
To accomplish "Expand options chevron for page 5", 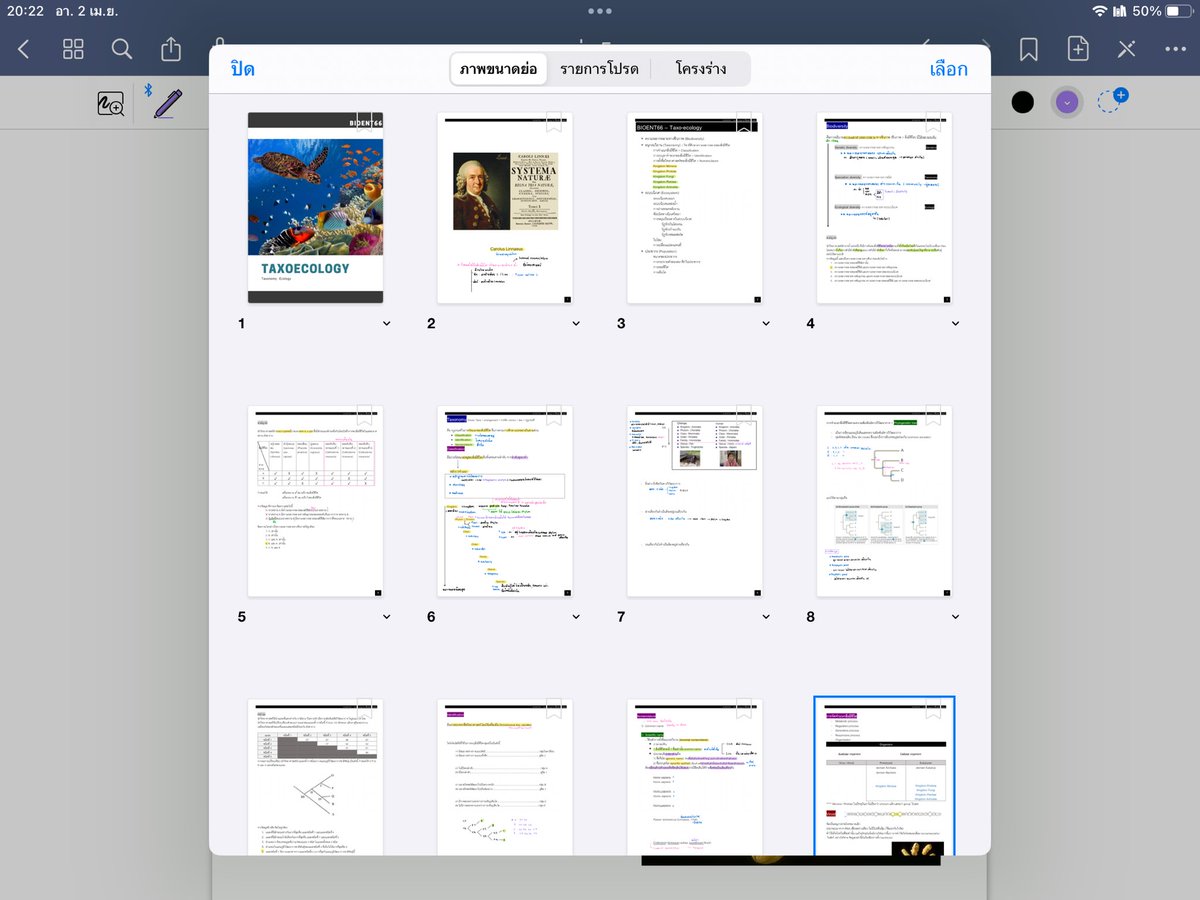I will (x=386, y=616).
